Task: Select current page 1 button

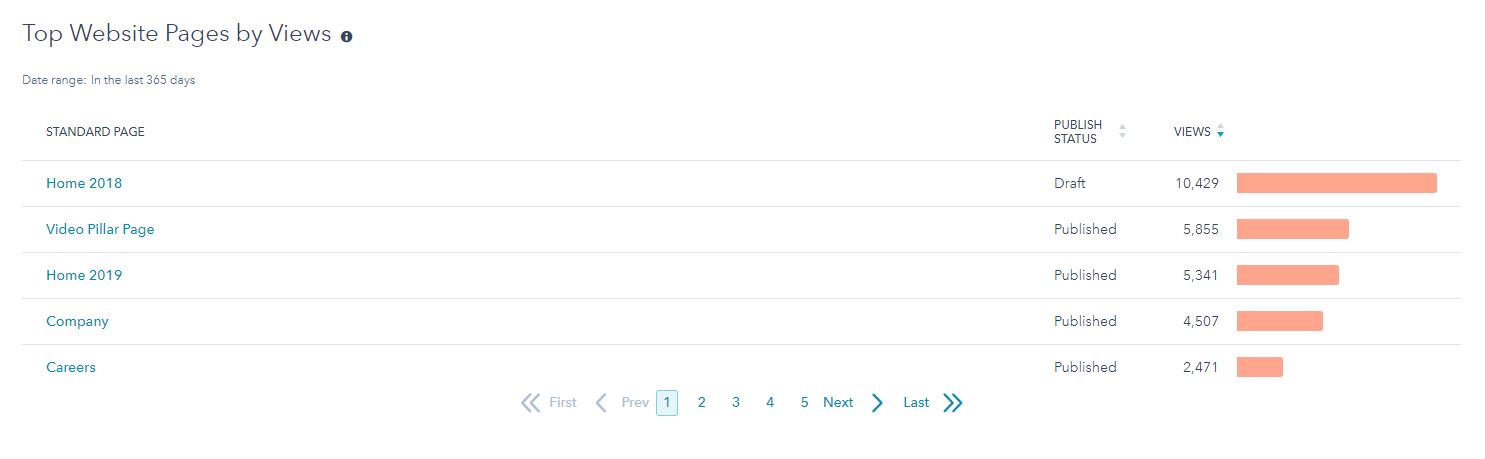Action: coord(667,403)
